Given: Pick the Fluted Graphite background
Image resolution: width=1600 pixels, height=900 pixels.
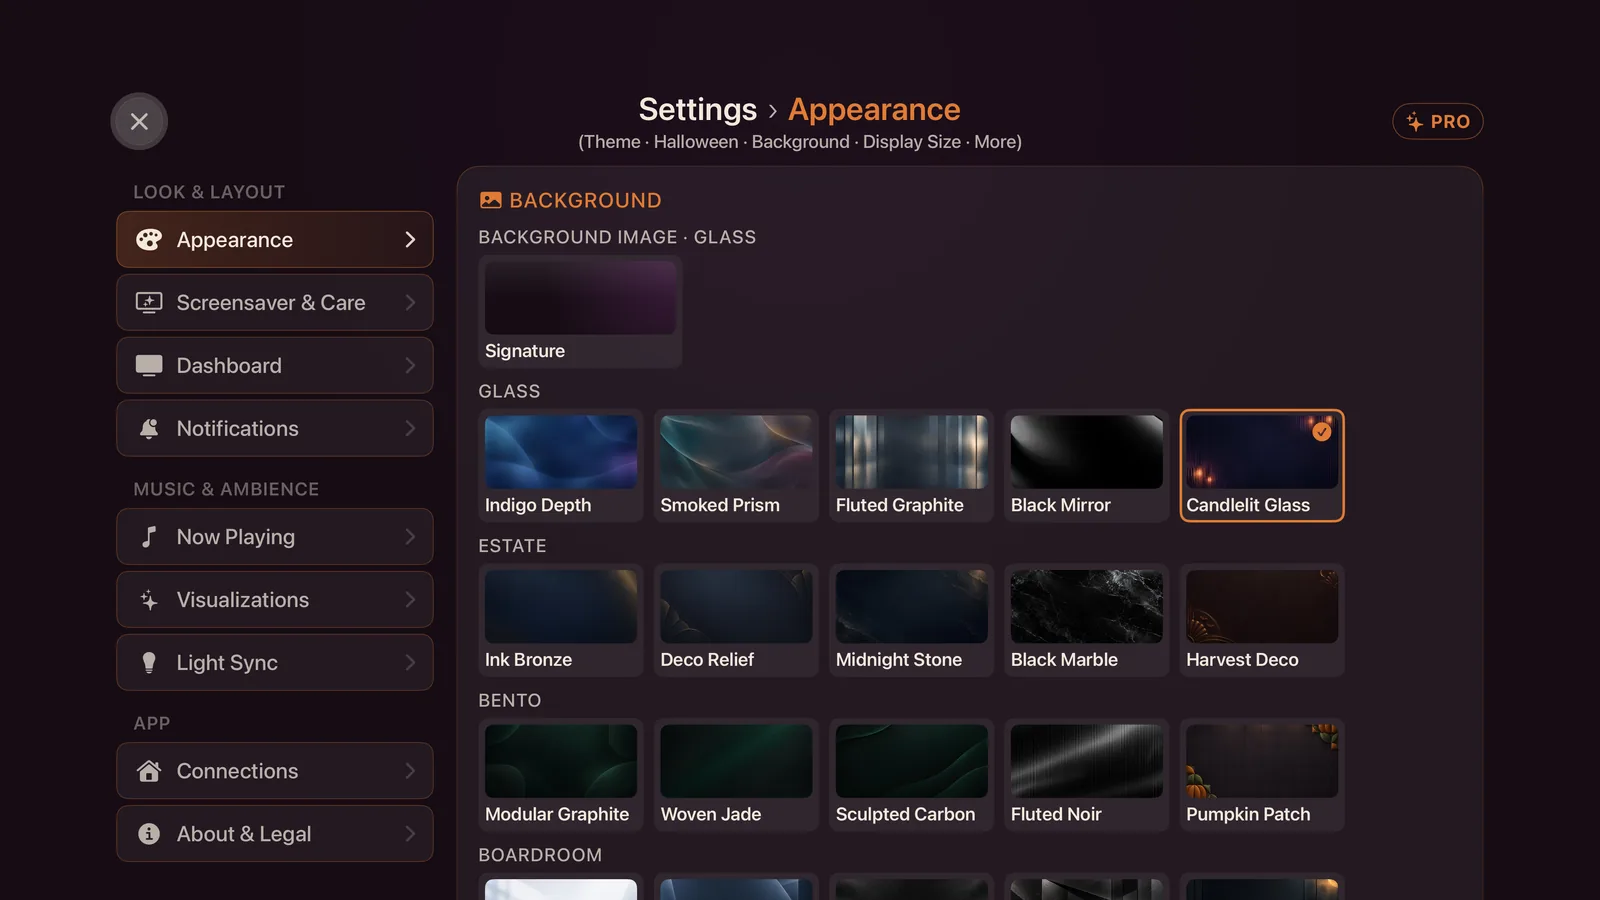Looking at the screenshot, I should [912, 466].
